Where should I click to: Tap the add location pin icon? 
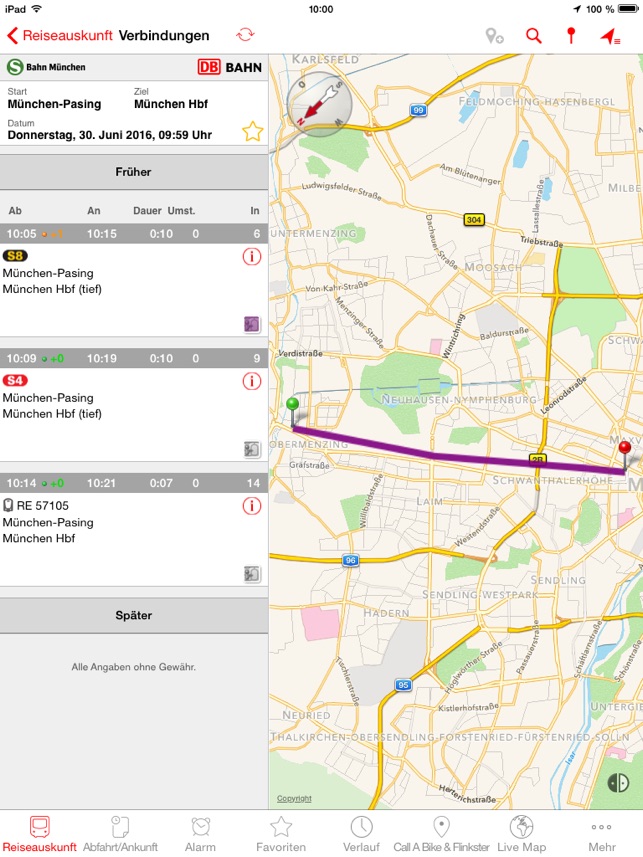[x=494, y=36]
